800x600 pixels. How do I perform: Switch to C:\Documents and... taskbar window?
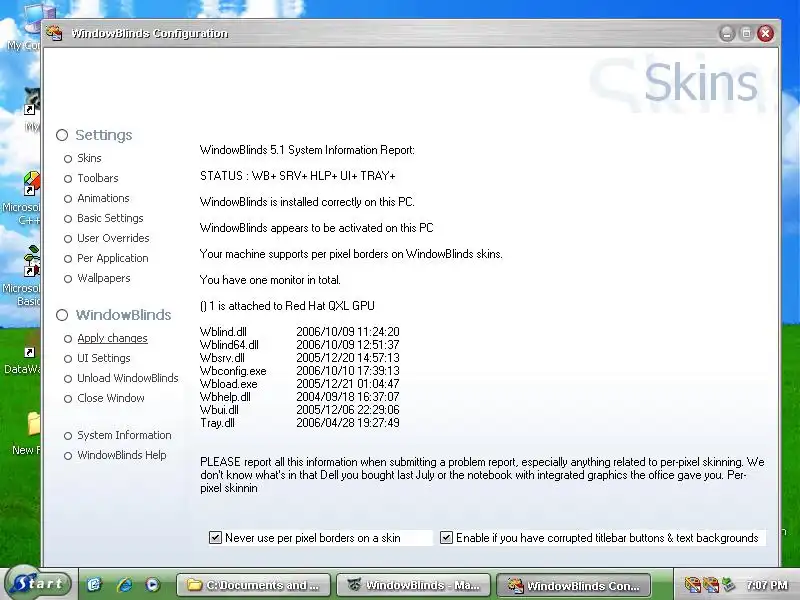pyautogui.click(x=254, y=585)
